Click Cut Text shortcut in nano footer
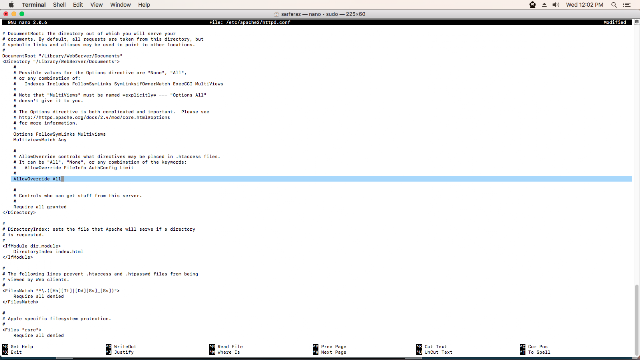This screenshot has height=360, width=640. pyautogui.click(x=432, y=347)
